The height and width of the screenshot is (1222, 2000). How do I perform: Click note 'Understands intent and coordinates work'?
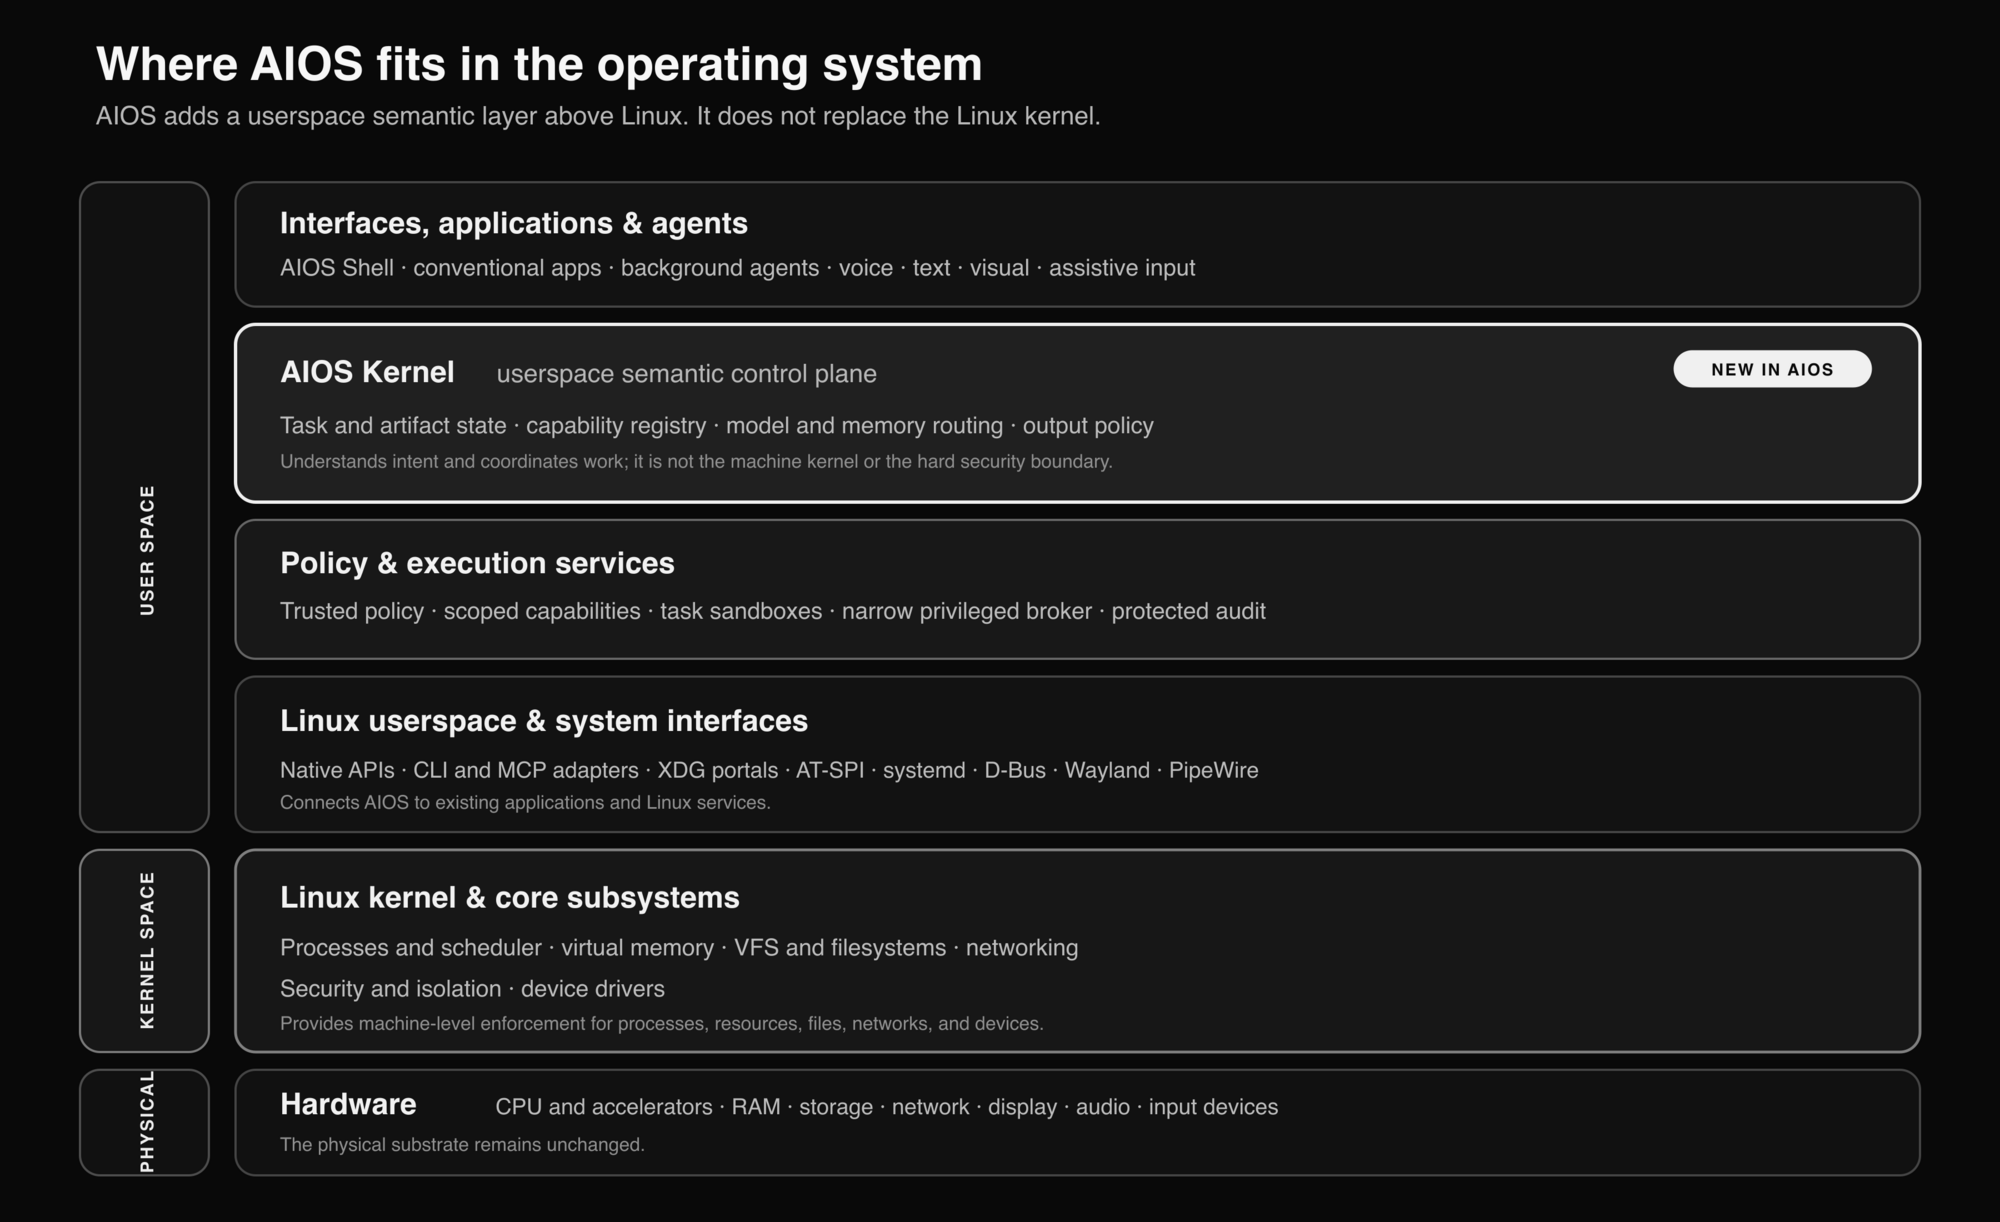point(696,461)
